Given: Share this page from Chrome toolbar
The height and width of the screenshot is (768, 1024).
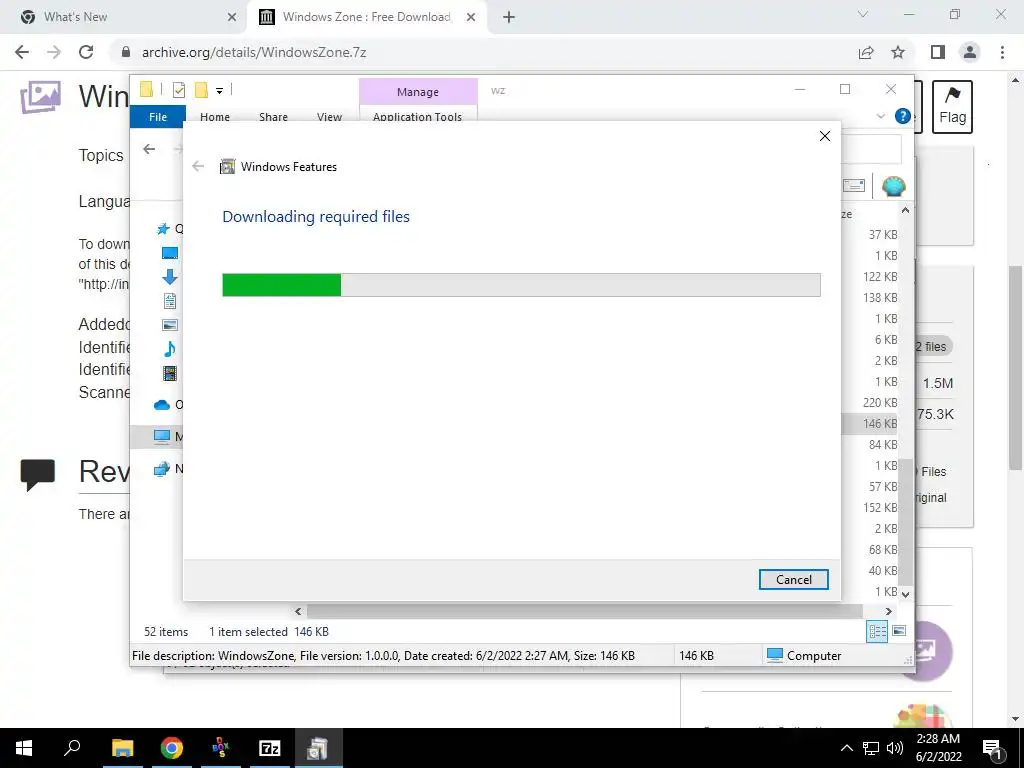Looking at the screenshot, I should pos(866,52).
